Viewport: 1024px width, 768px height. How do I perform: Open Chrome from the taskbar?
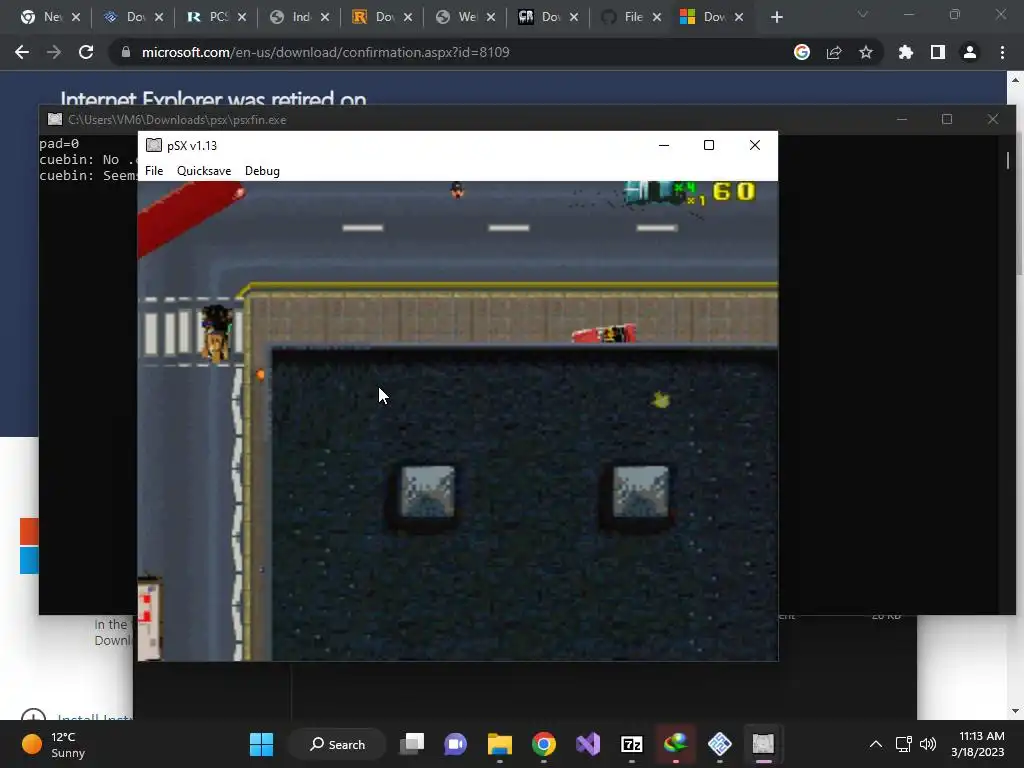click(543, 744)
